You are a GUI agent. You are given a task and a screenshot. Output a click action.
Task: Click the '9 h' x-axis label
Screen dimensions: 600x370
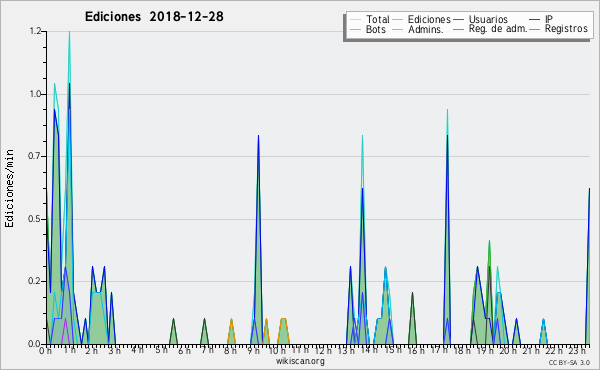pos(253,350)
